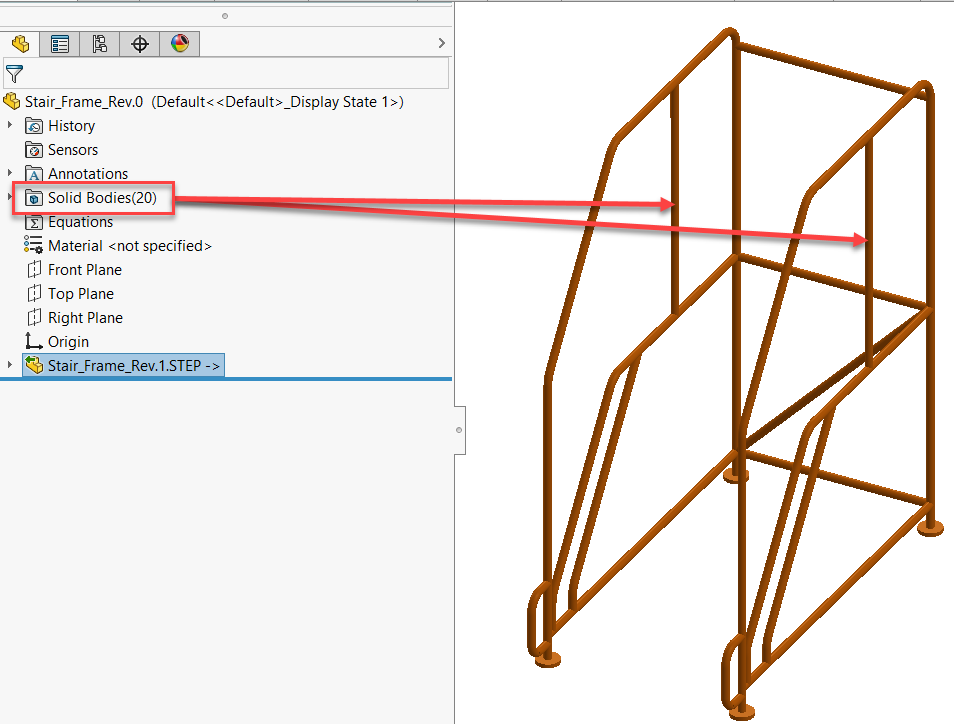Select the Stair_Frame_Rev.1.STEP -> feature
Image resolution: width=954 pixels, height=724 pixels.
[x=134, y=366]
